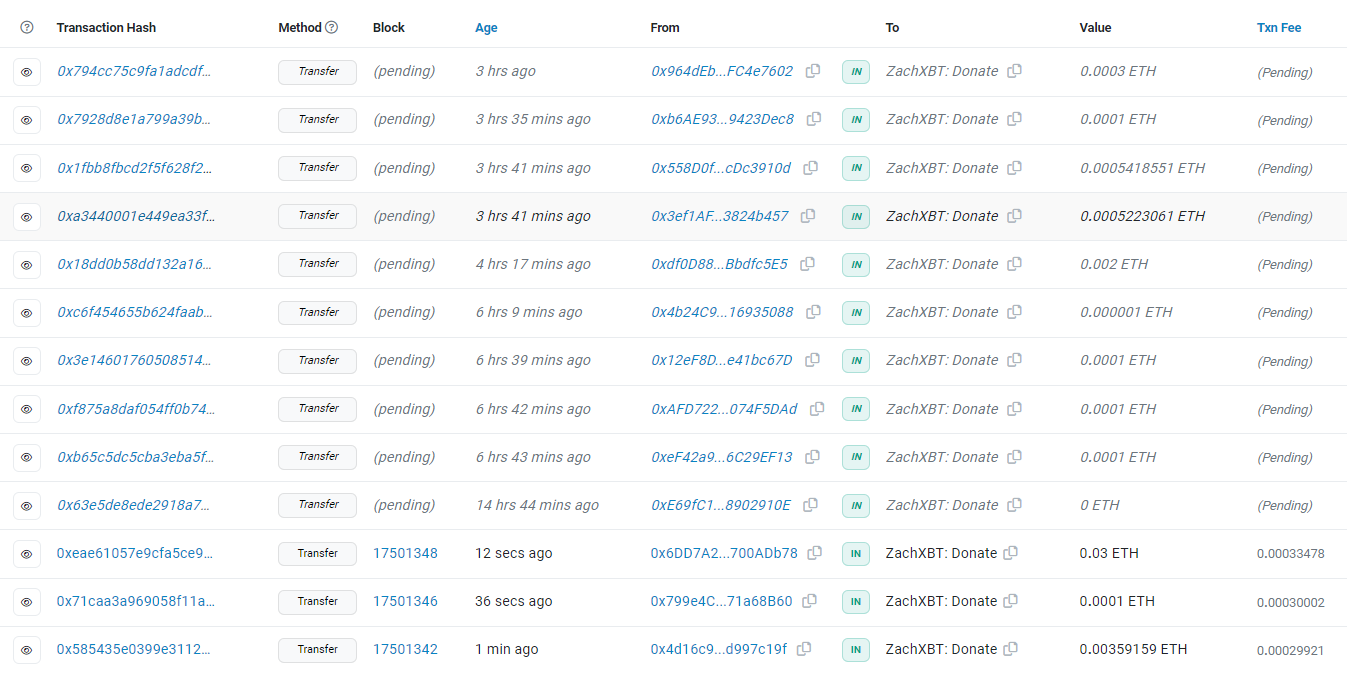Click age text 14 hrs 44 mins ago
Viewport: 1347px width, 673px height.
[537, 505]
